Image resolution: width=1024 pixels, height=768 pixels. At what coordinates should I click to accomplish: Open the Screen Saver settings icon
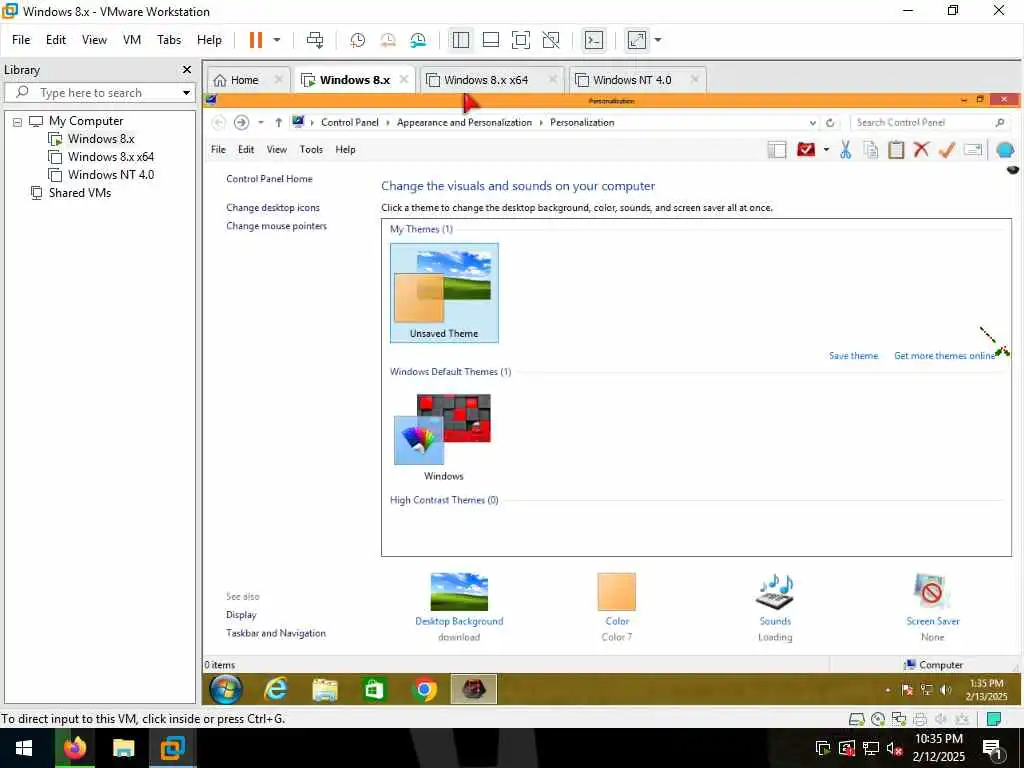(932, 592)
